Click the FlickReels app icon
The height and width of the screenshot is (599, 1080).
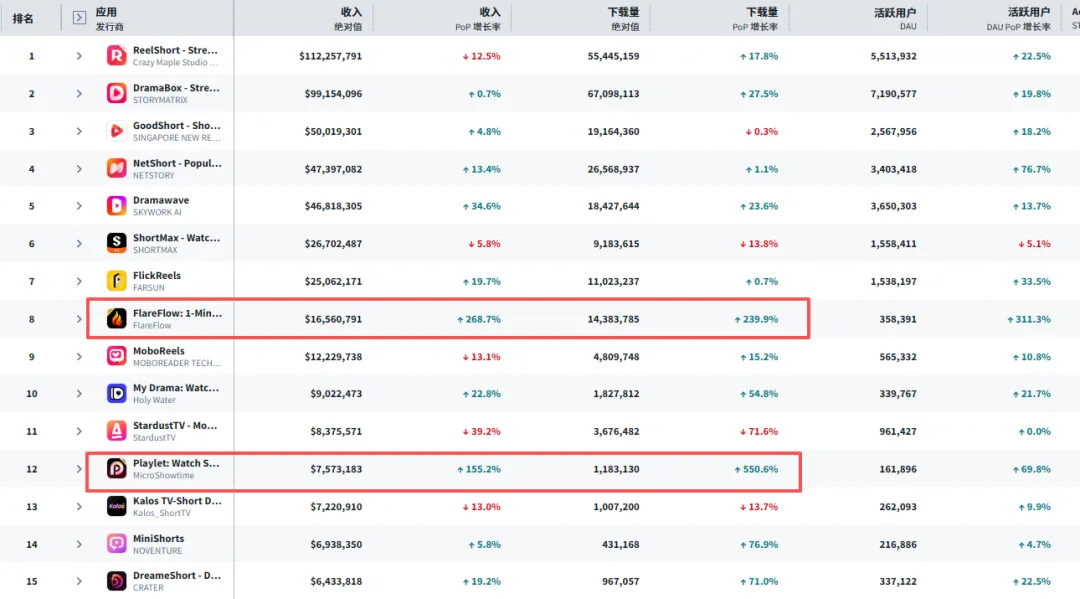[x=116, y=281]
